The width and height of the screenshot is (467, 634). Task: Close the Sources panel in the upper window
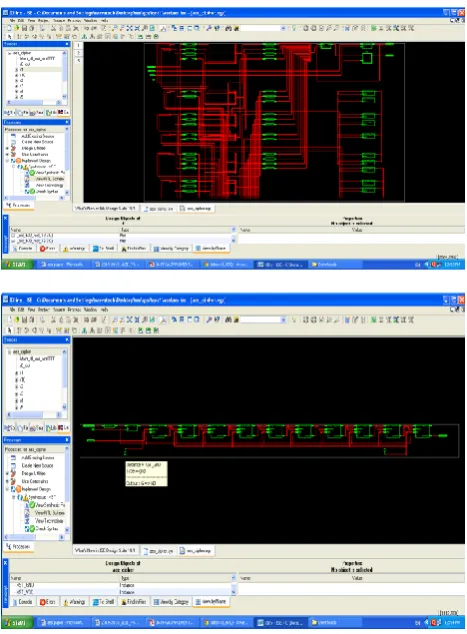[x=67, y=44]
